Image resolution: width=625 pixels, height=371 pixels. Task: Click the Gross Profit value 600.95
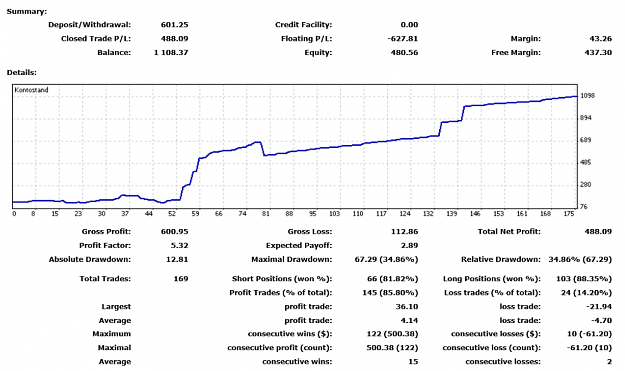[174, 232]
